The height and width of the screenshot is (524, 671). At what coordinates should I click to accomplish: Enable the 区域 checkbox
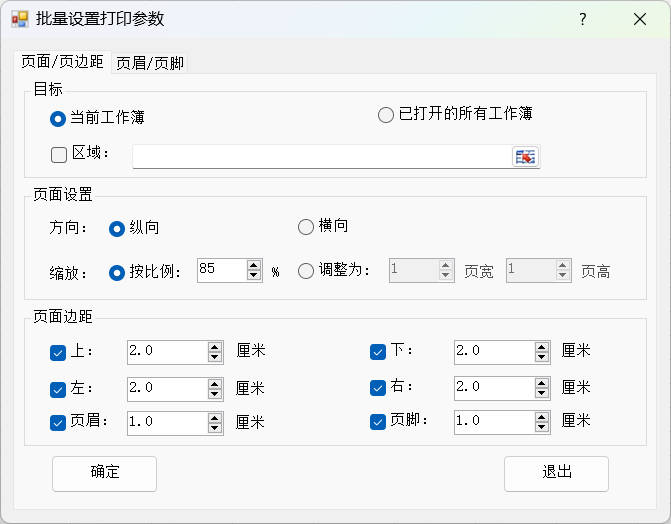pos(59,154)
